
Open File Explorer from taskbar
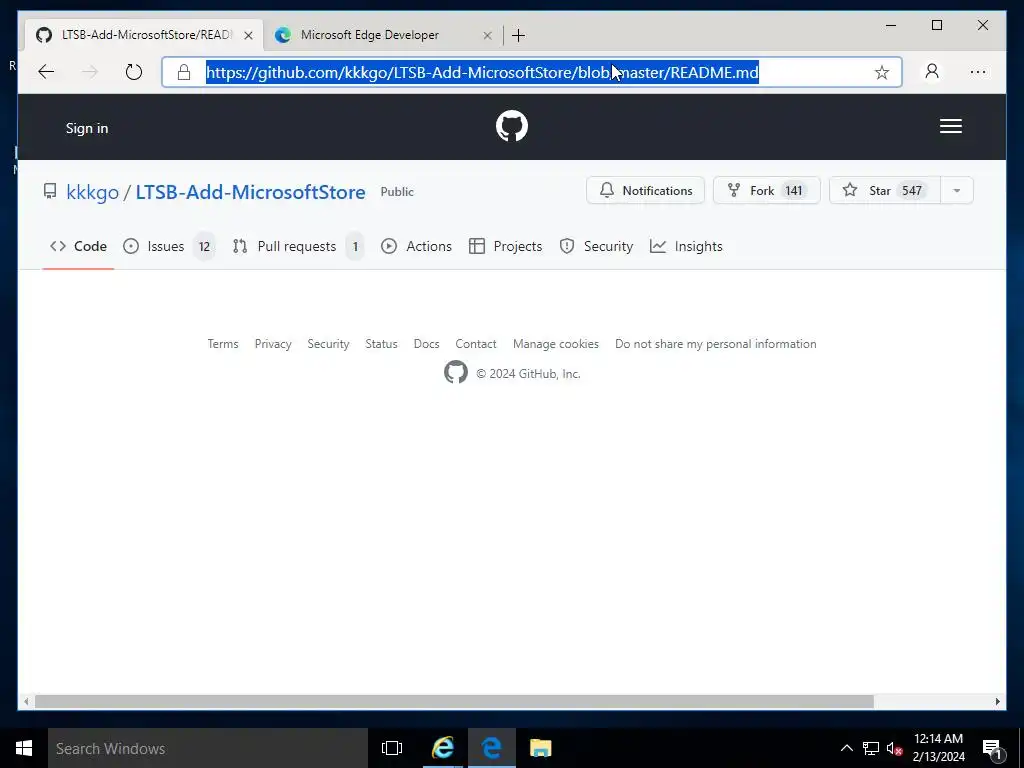click(541, 748)
